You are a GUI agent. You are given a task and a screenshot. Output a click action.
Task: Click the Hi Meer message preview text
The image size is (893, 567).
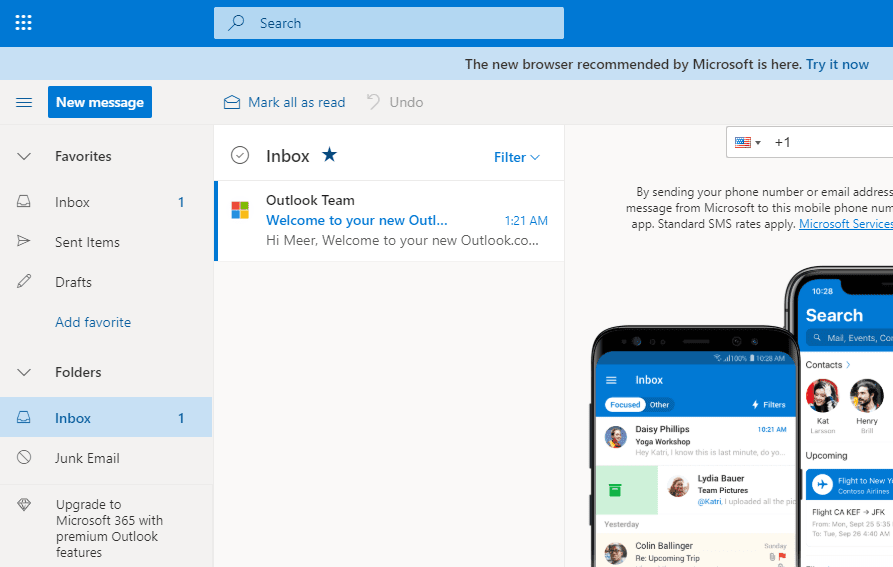click(402, 240)
